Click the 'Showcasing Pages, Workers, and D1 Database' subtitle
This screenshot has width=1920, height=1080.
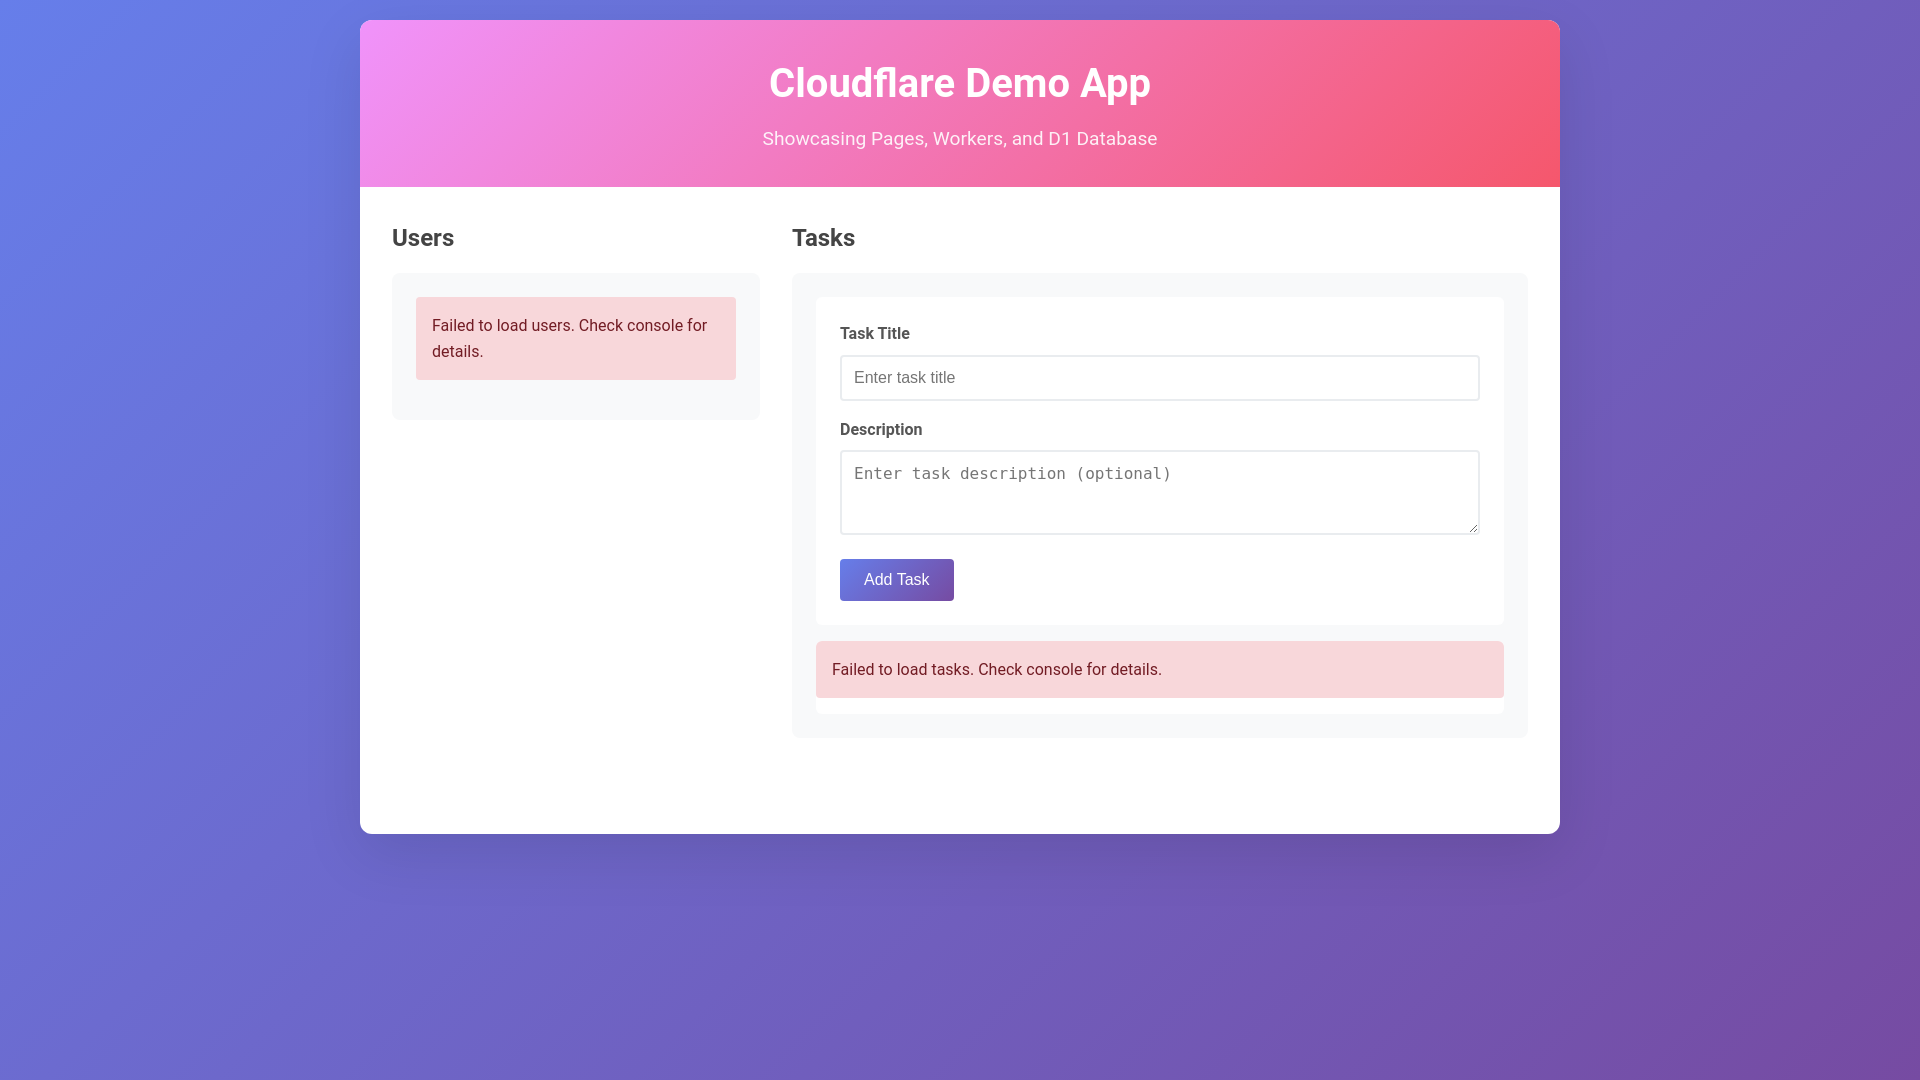pyautogui.click(x=960, y=139)
